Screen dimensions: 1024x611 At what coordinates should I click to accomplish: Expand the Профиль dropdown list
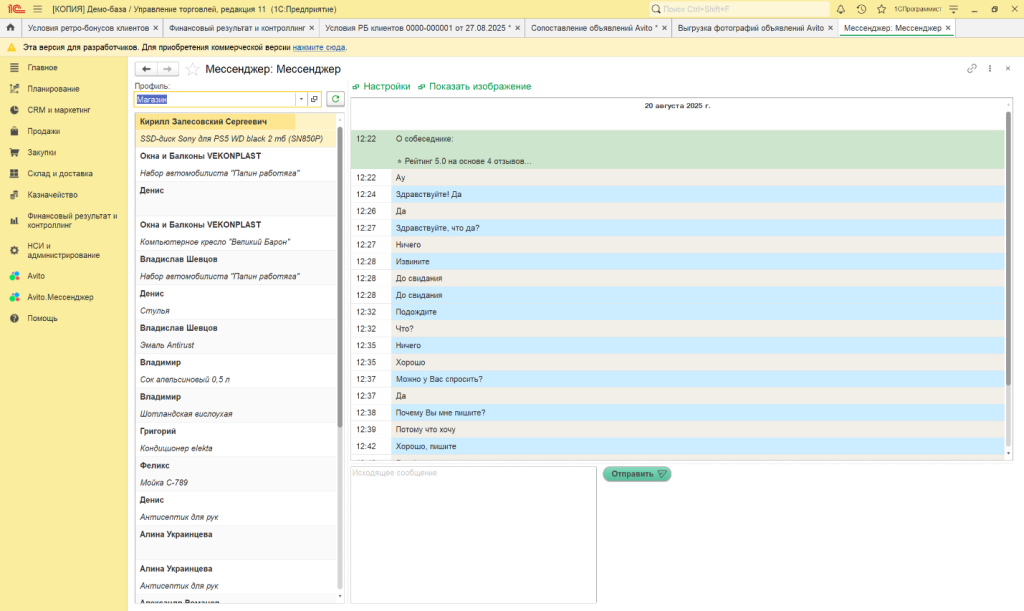pyautogui.click(x=300, y=99)
